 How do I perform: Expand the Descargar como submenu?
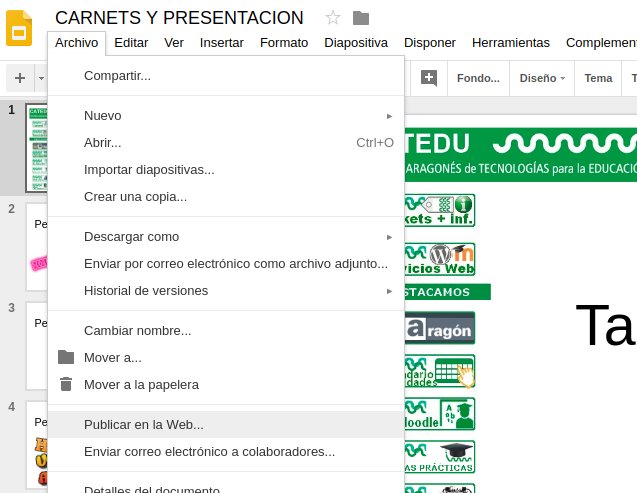226,237
